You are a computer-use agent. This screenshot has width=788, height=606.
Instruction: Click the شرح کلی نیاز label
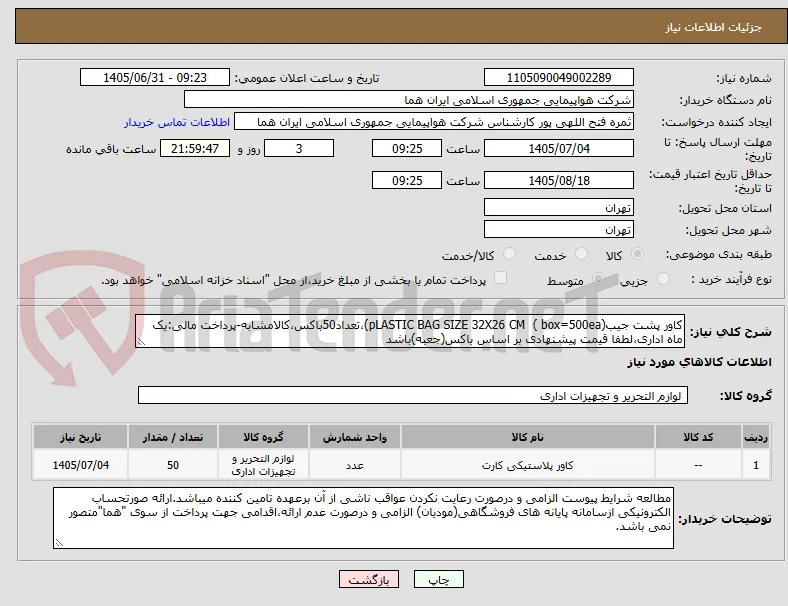(730, 332)
